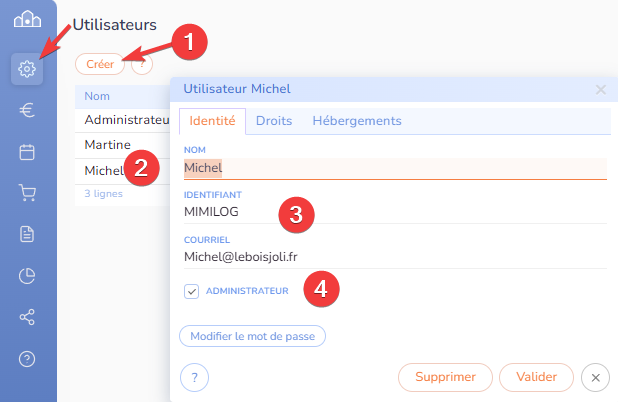Open the share connections icon
The width and height of the screenshot is (618, 402).
pos(27,317)
